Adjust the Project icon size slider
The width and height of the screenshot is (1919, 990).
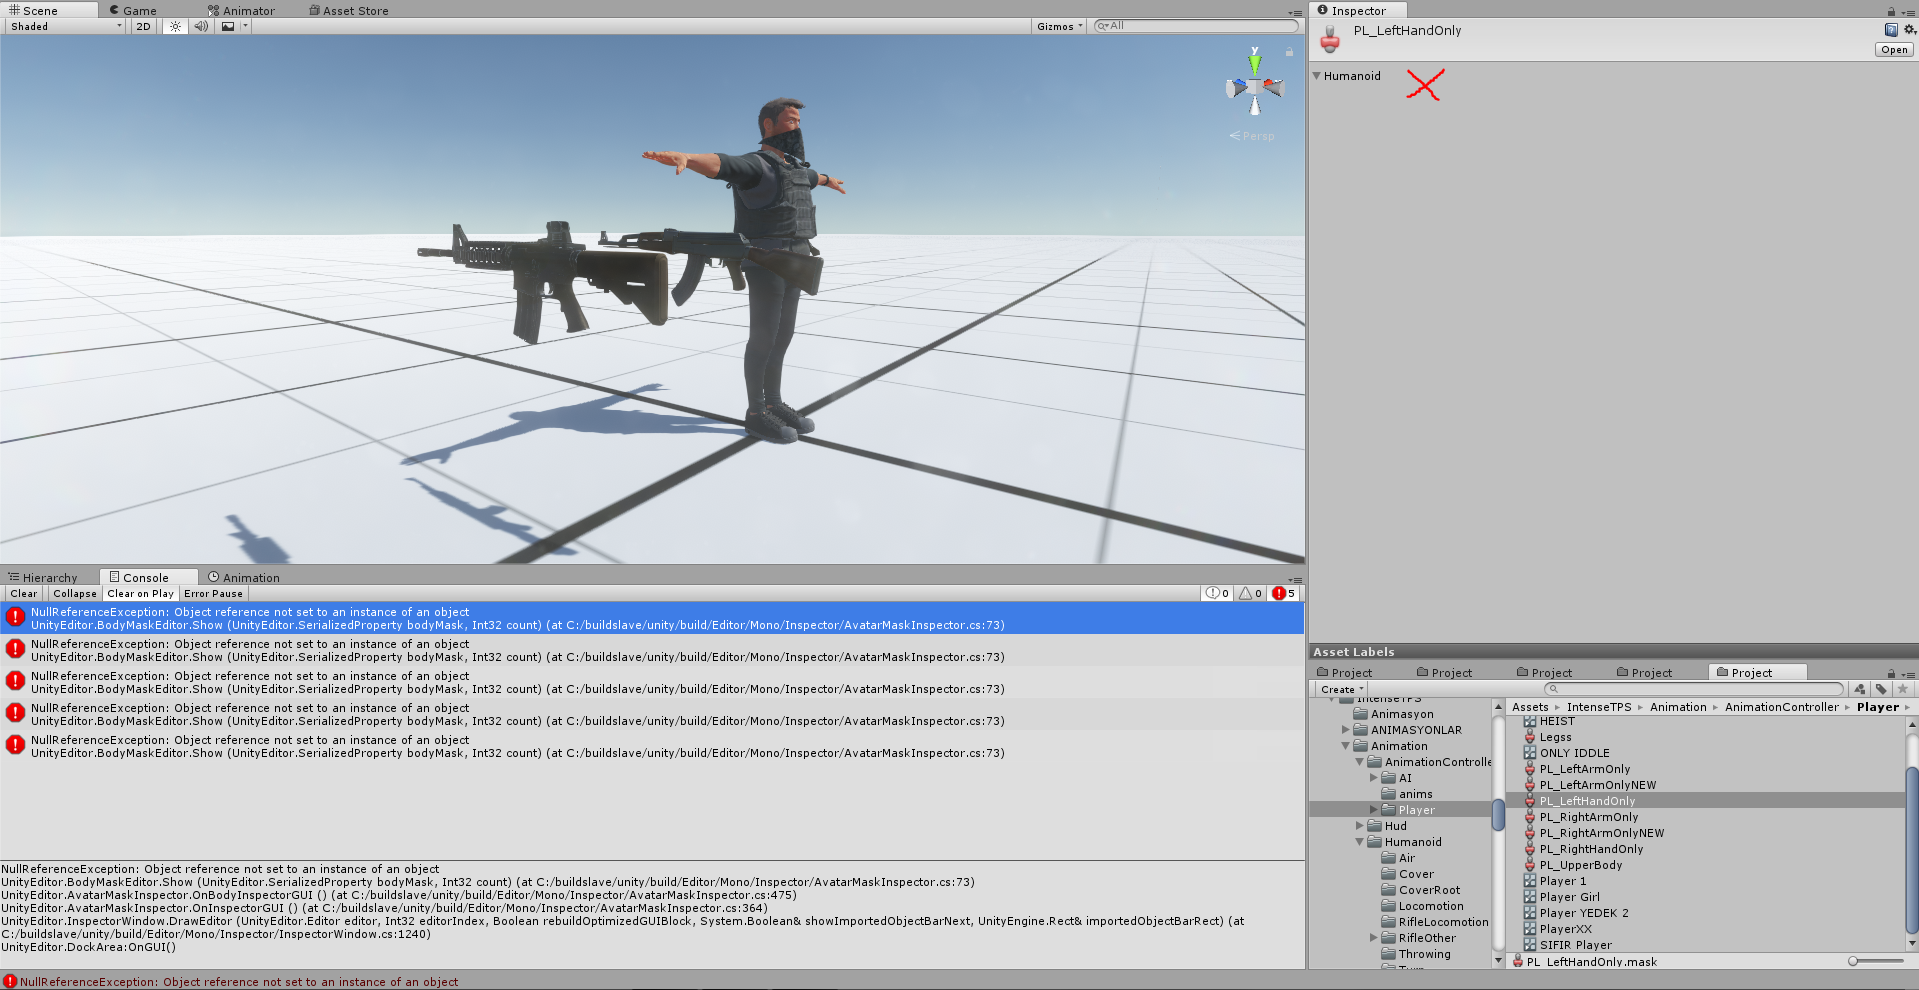(1875, 961)
